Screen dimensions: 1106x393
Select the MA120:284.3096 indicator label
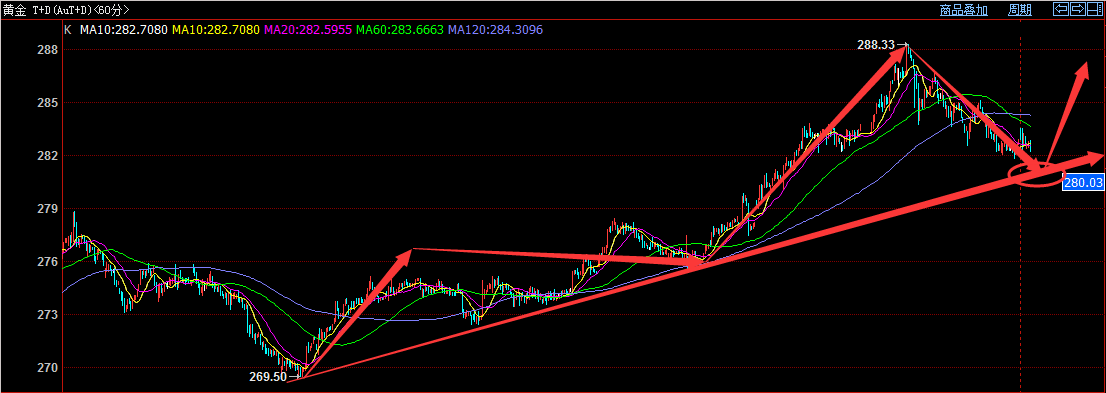click(x=496, y=30)
